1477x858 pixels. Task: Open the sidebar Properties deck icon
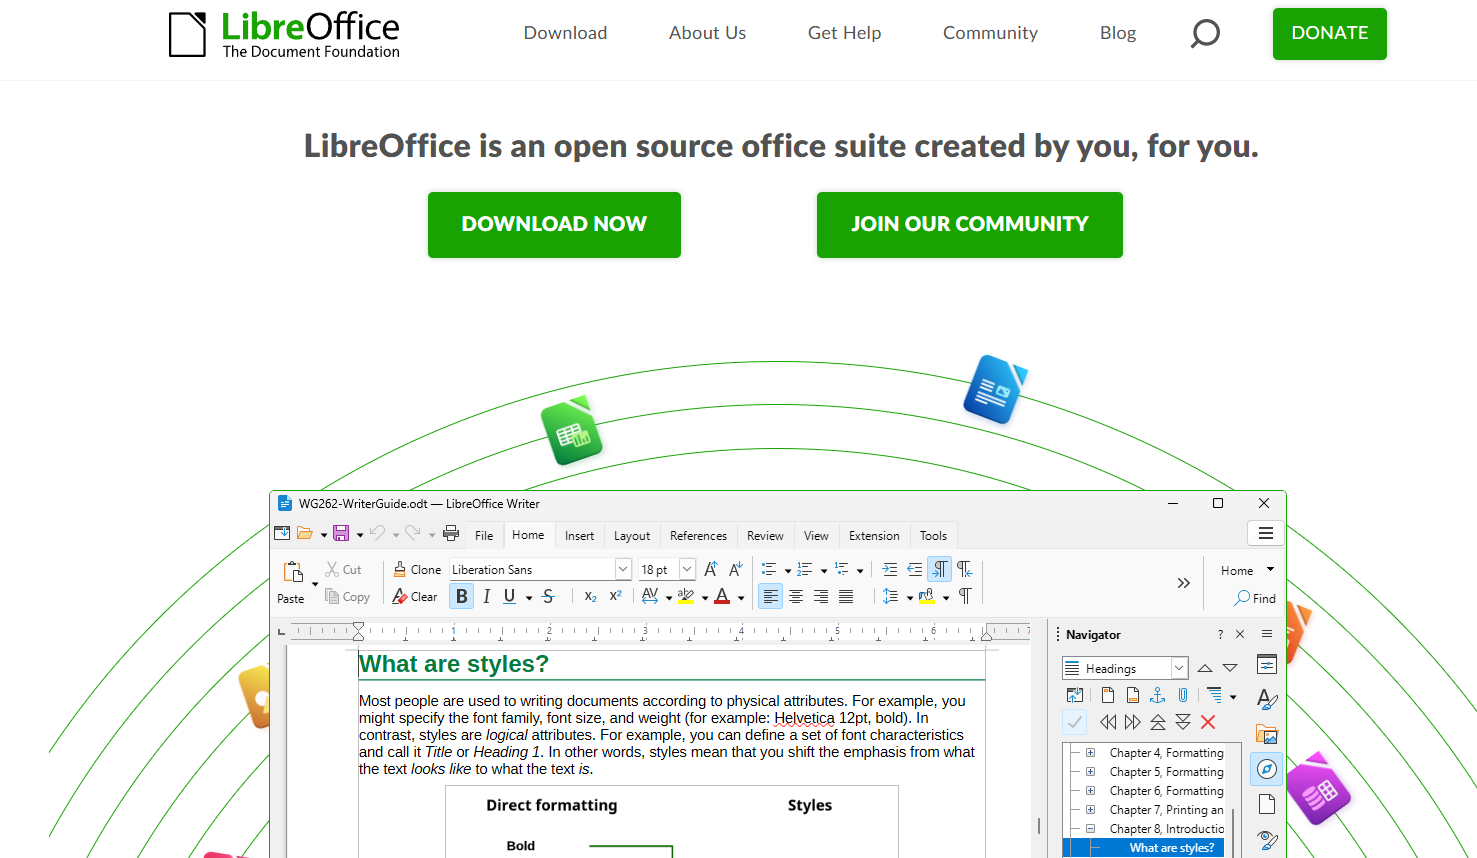point(1267,665)
